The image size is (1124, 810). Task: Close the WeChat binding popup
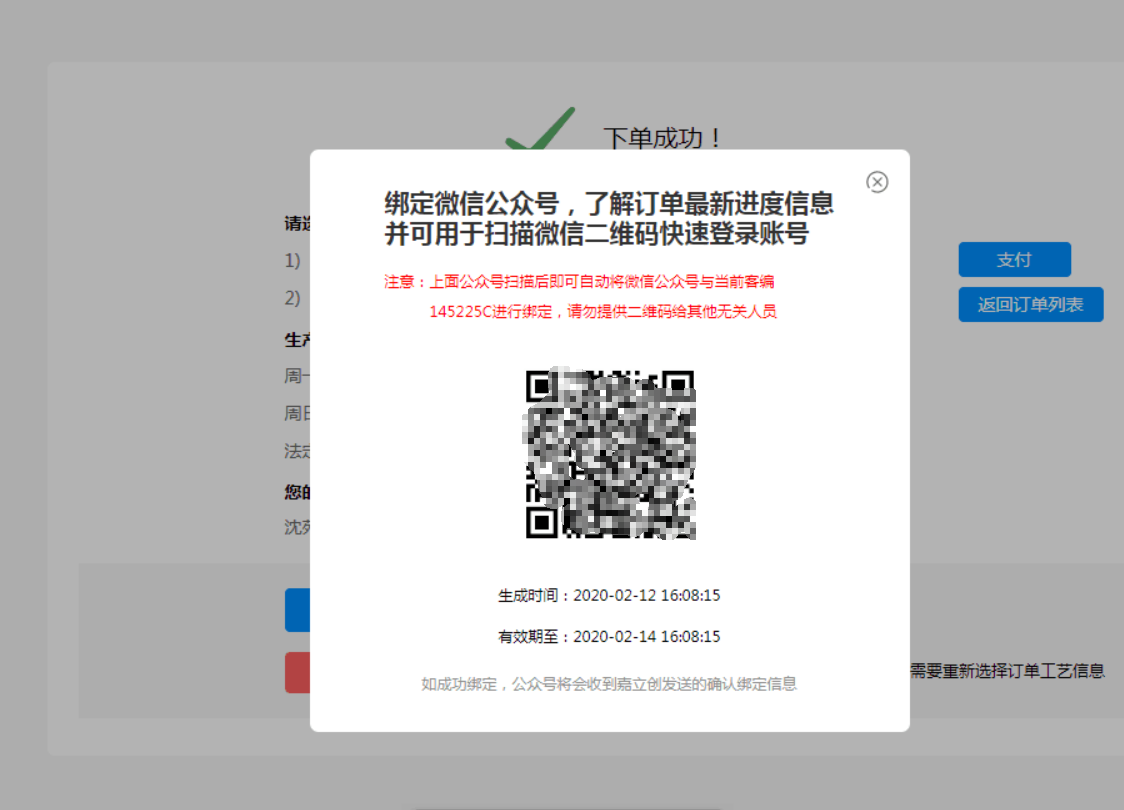(x=877, y=182)
